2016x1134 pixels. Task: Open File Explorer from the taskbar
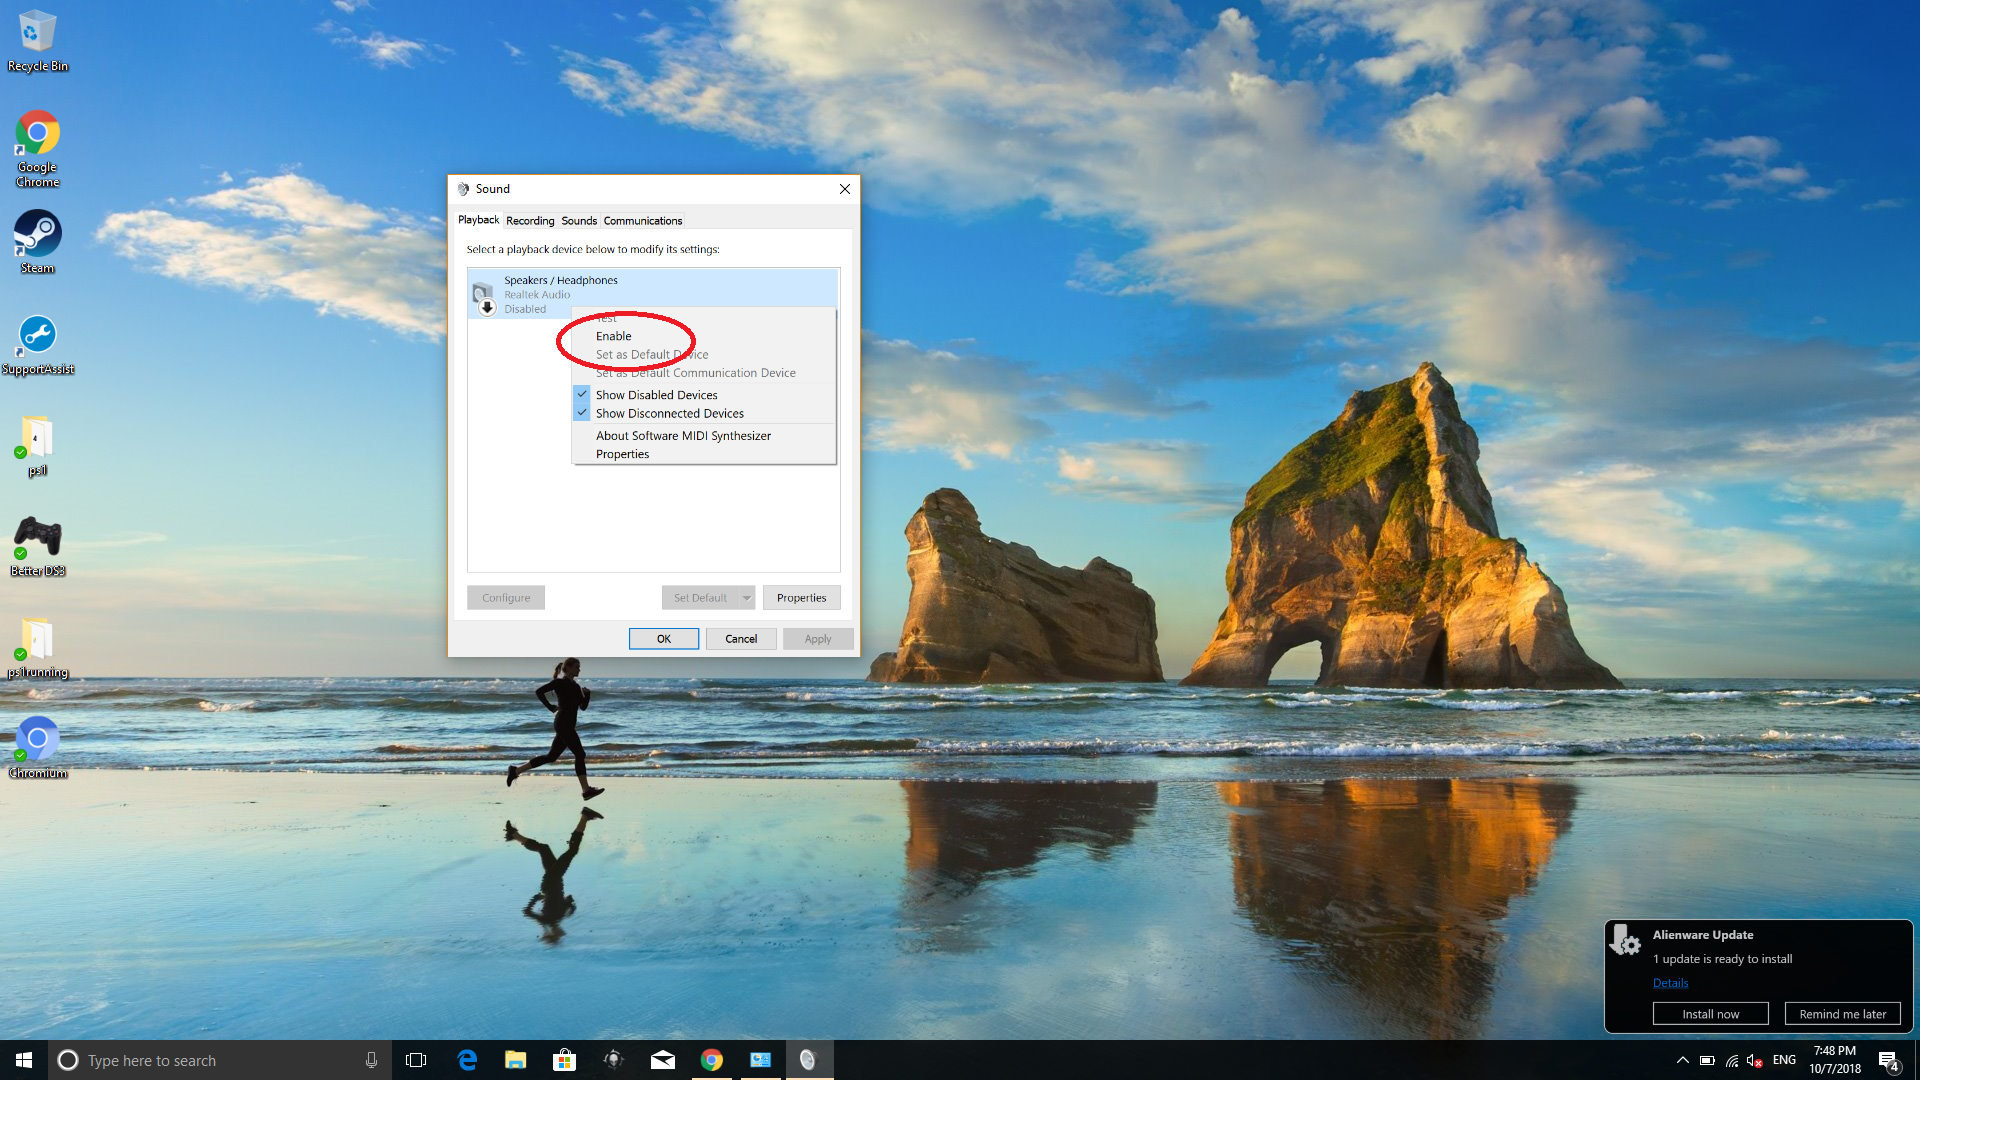tap(515, 1060)
